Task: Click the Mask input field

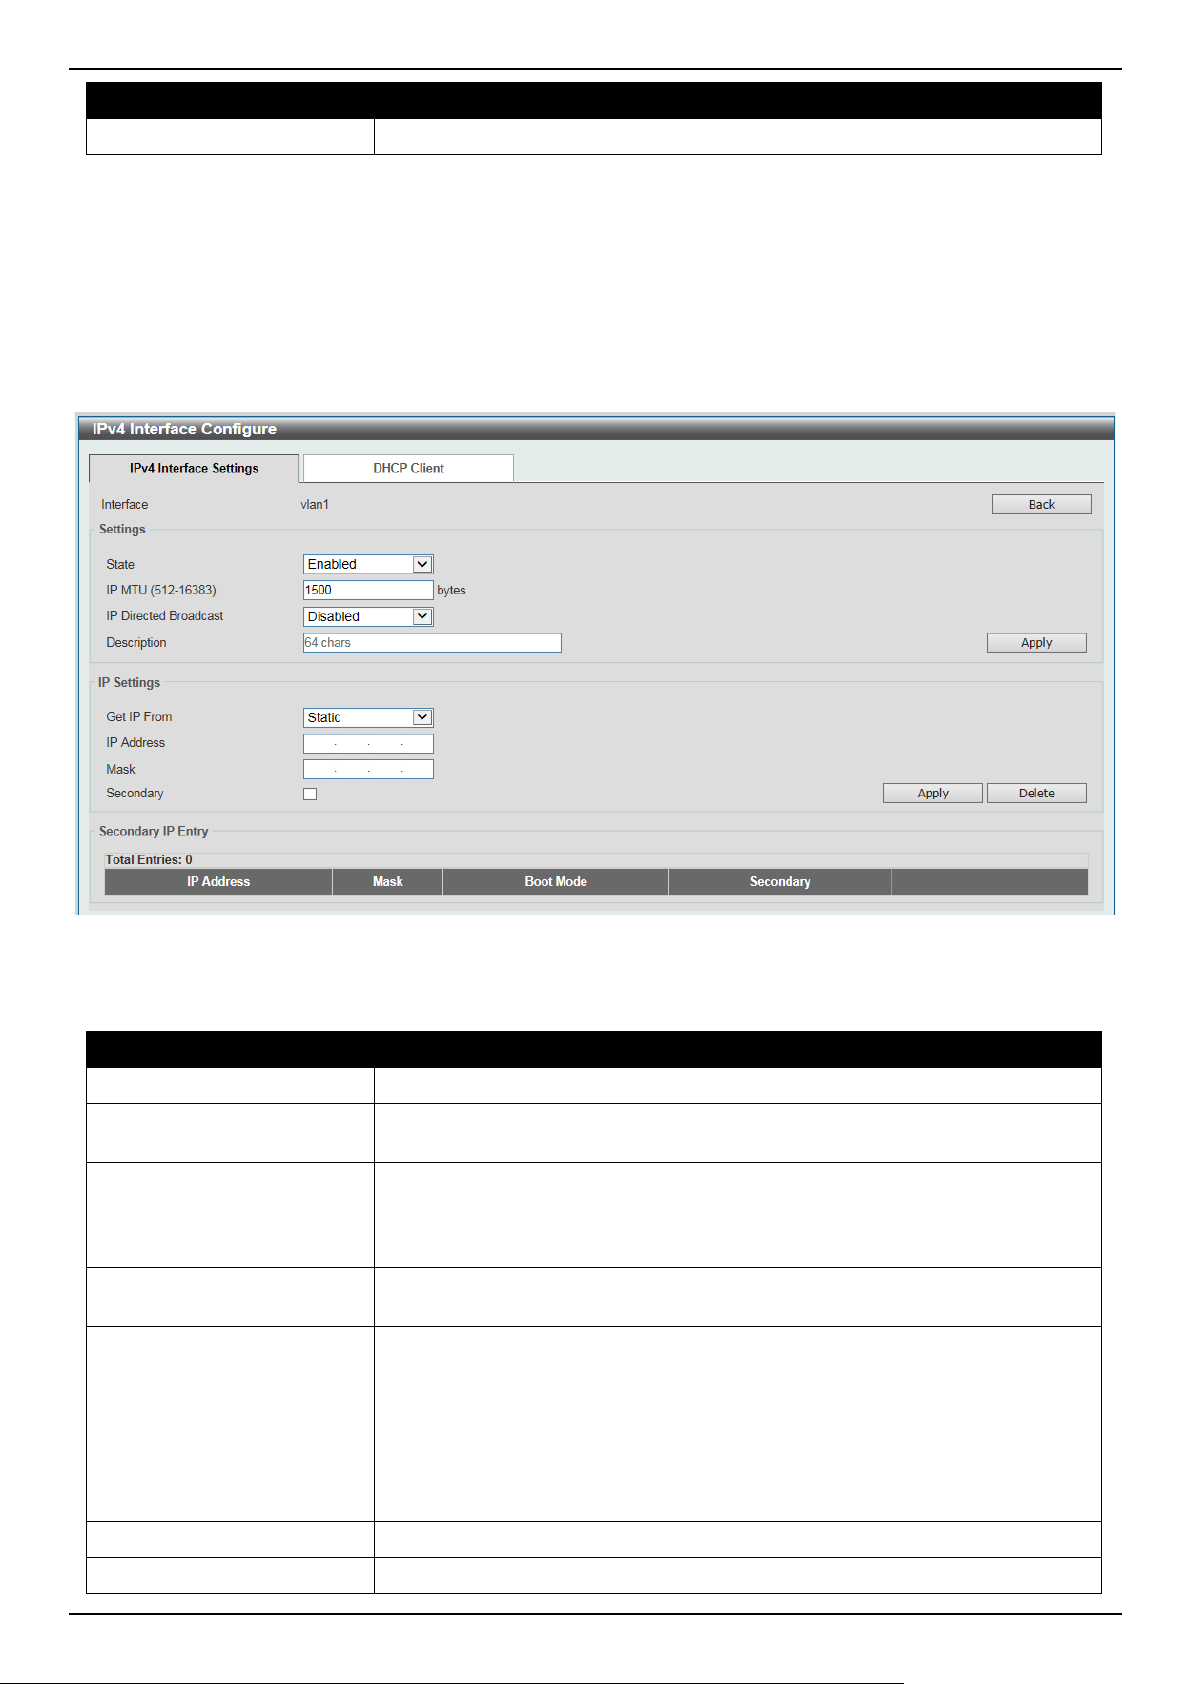Action: coord(368,769)
